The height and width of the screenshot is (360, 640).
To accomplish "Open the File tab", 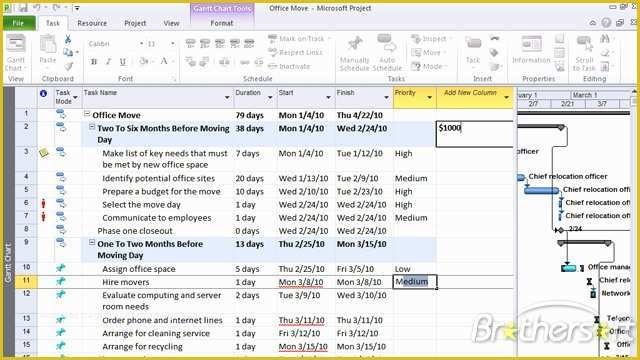I will coord(18,23).
